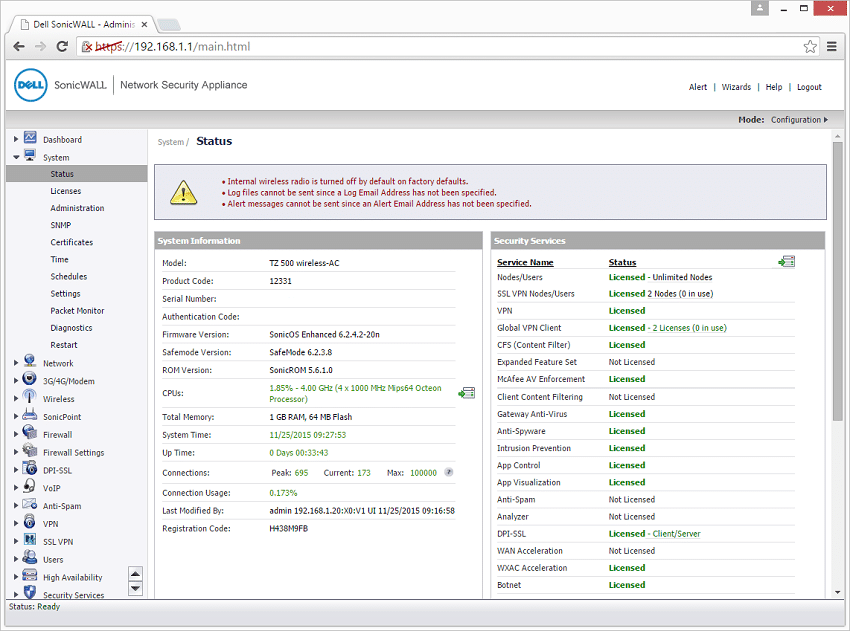Click the Dashboard chart icon in sidebar
This screenshot has height=631, width=850.
click(30, 138)
